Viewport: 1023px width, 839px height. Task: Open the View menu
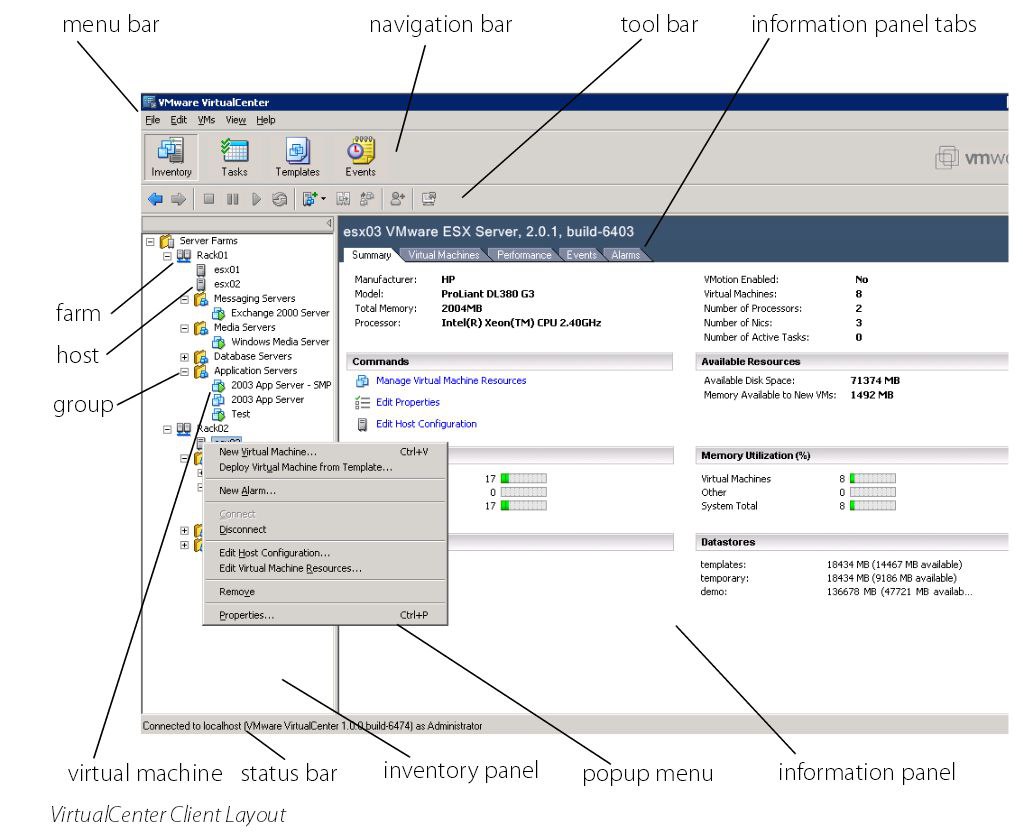[x=236, y=120]
